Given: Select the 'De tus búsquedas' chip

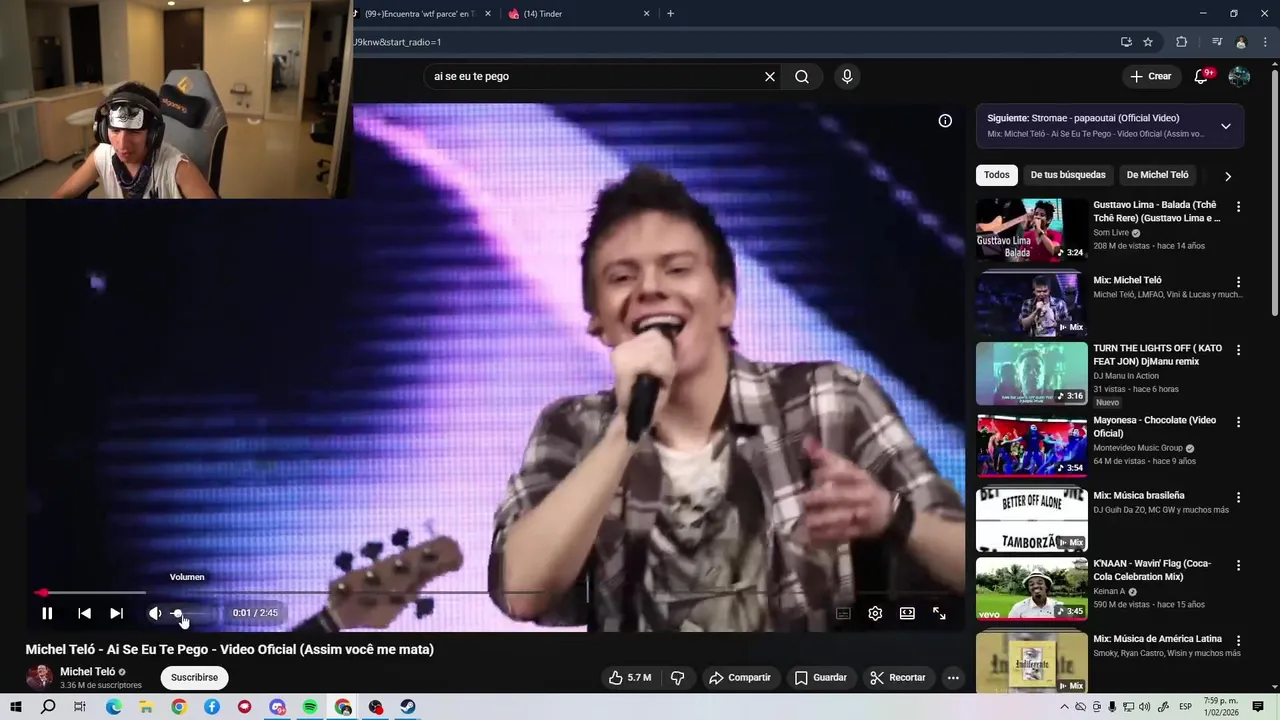Looking at the screenshot, I should click(x=1068, y=175).
